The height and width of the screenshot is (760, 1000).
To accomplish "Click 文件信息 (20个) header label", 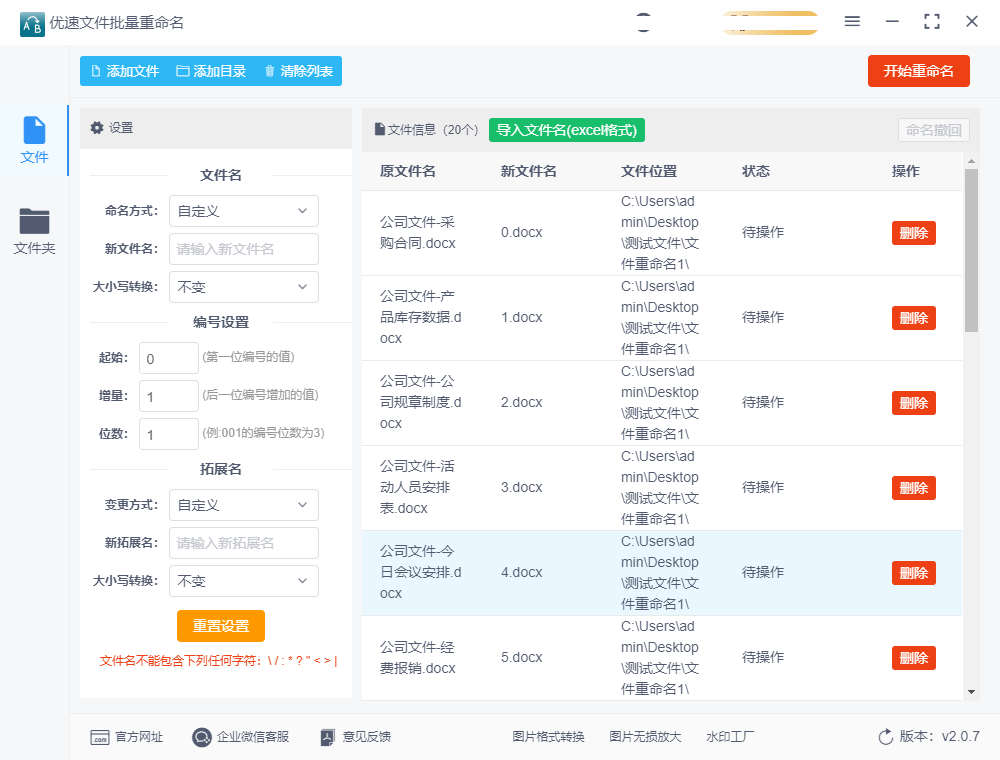I will [x=427, y=130].
